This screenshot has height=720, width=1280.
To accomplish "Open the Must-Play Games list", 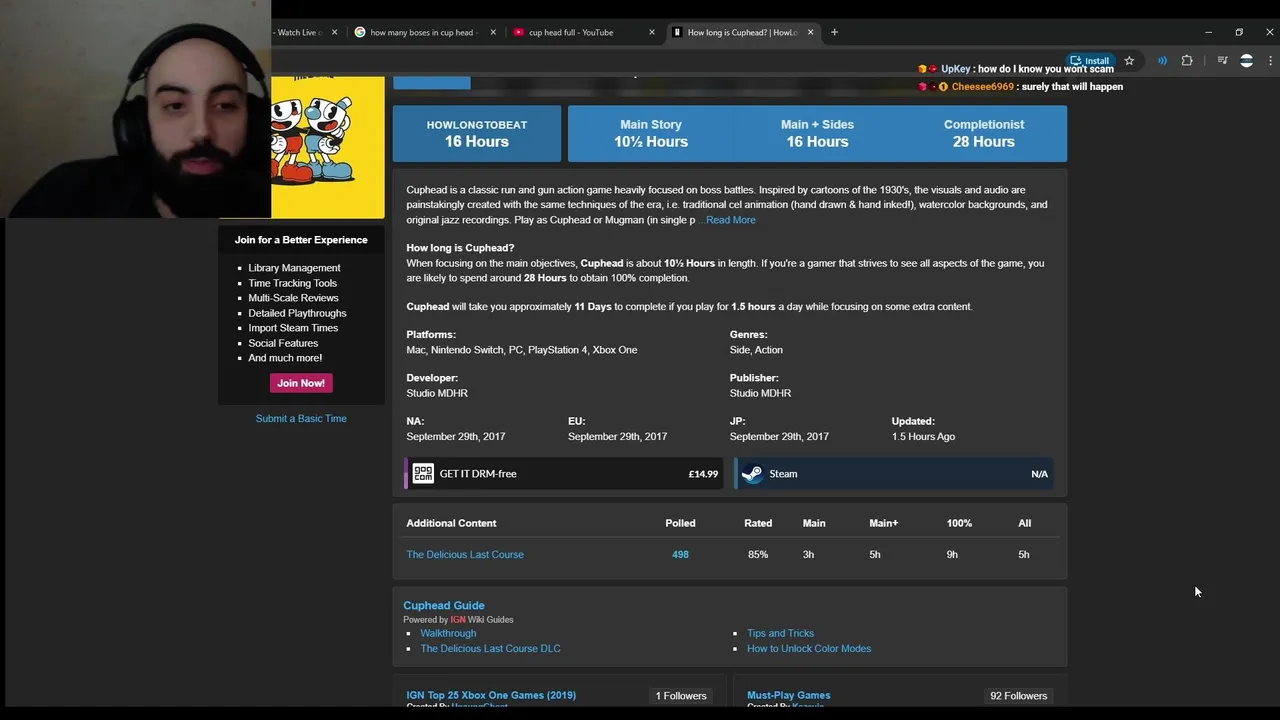I will tap(788, 695).
